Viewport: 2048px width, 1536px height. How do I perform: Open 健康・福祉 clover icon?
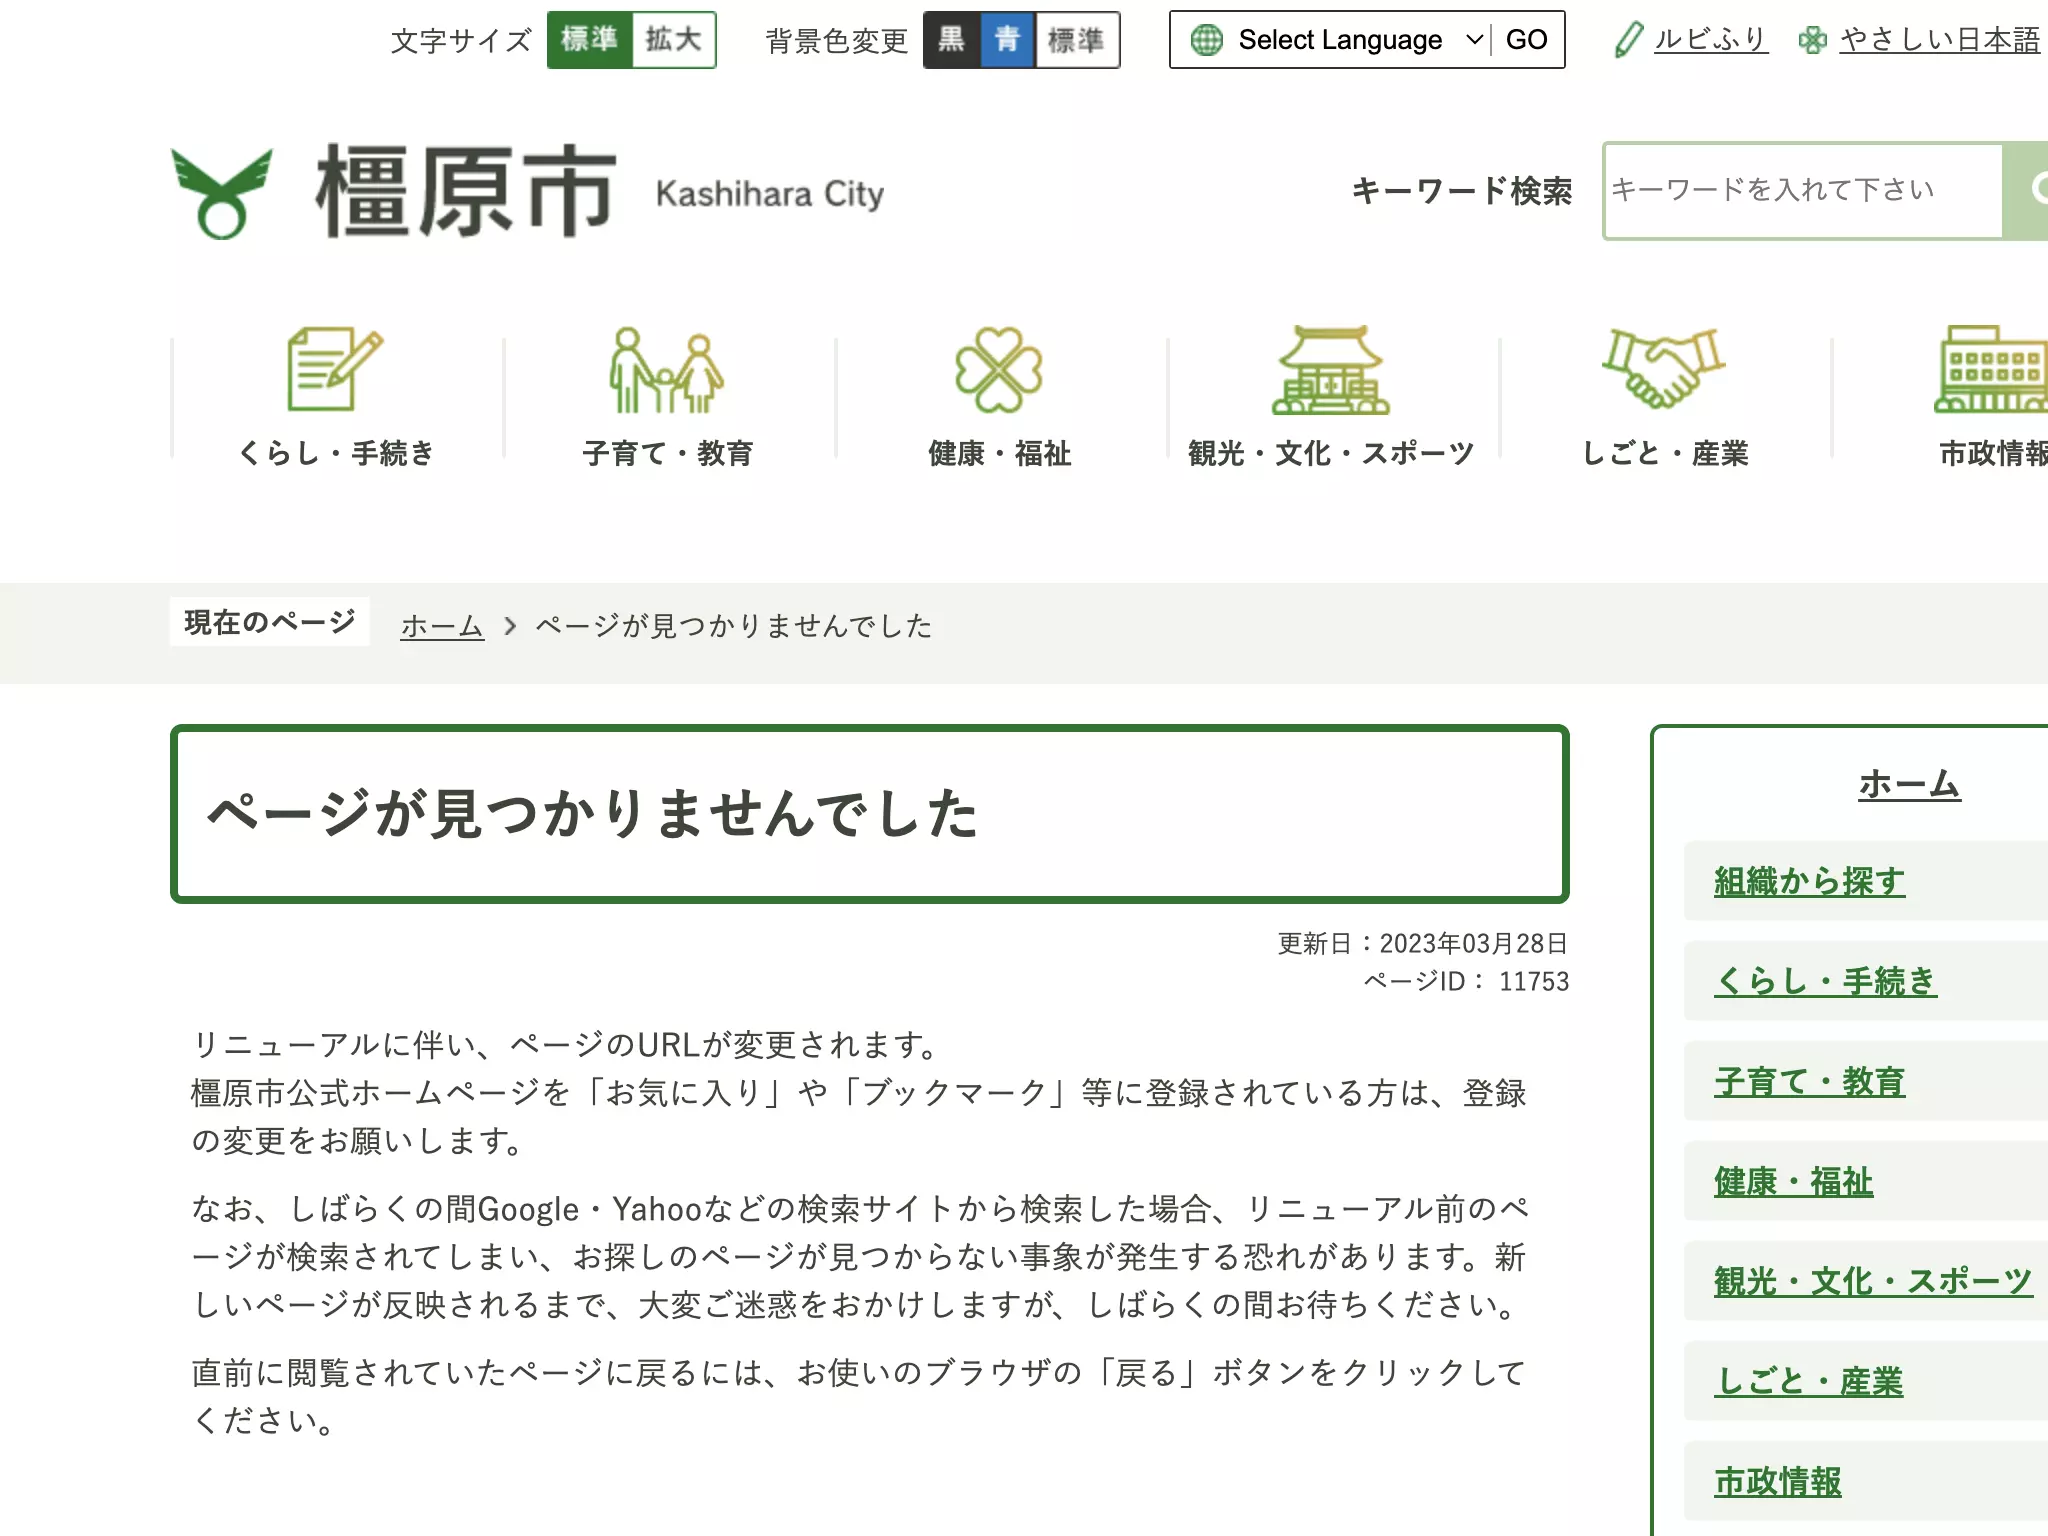tap(999, 370)
